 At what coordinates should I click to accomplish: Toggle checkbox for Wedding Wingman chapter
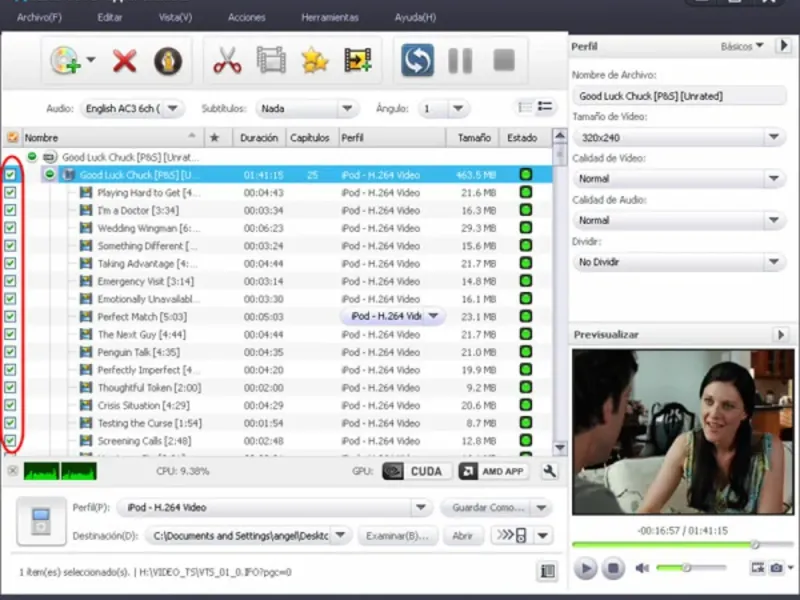click(11, 228)
